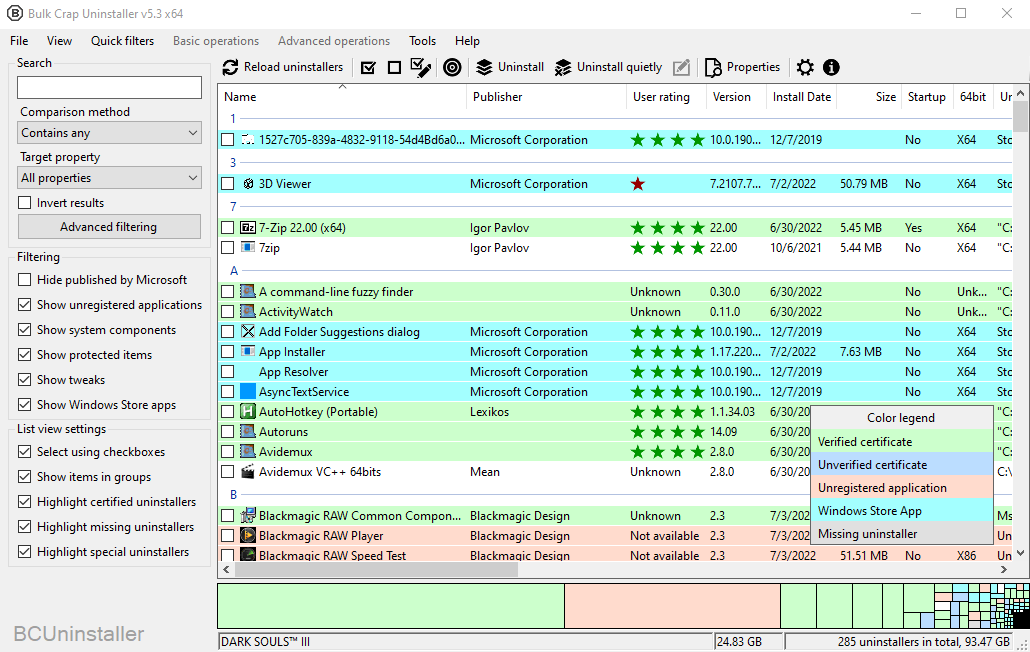Click the info circle icon in toolbar
This screenshot has width=1030, height=652.
[x=831, y=67]
